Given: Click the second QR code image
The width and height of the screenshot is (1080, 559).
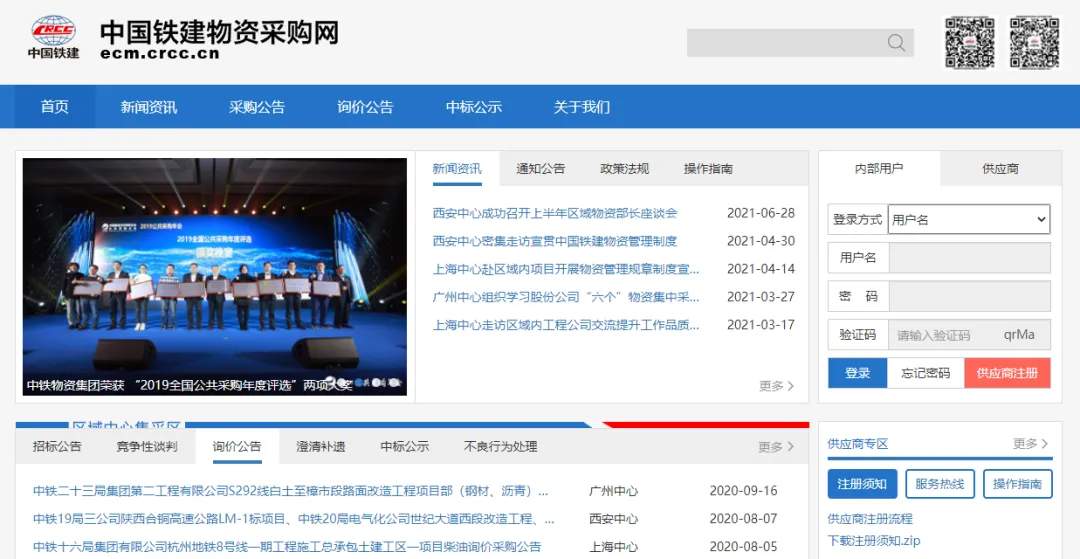Looking at the screenshot, I should (1034, 42).
